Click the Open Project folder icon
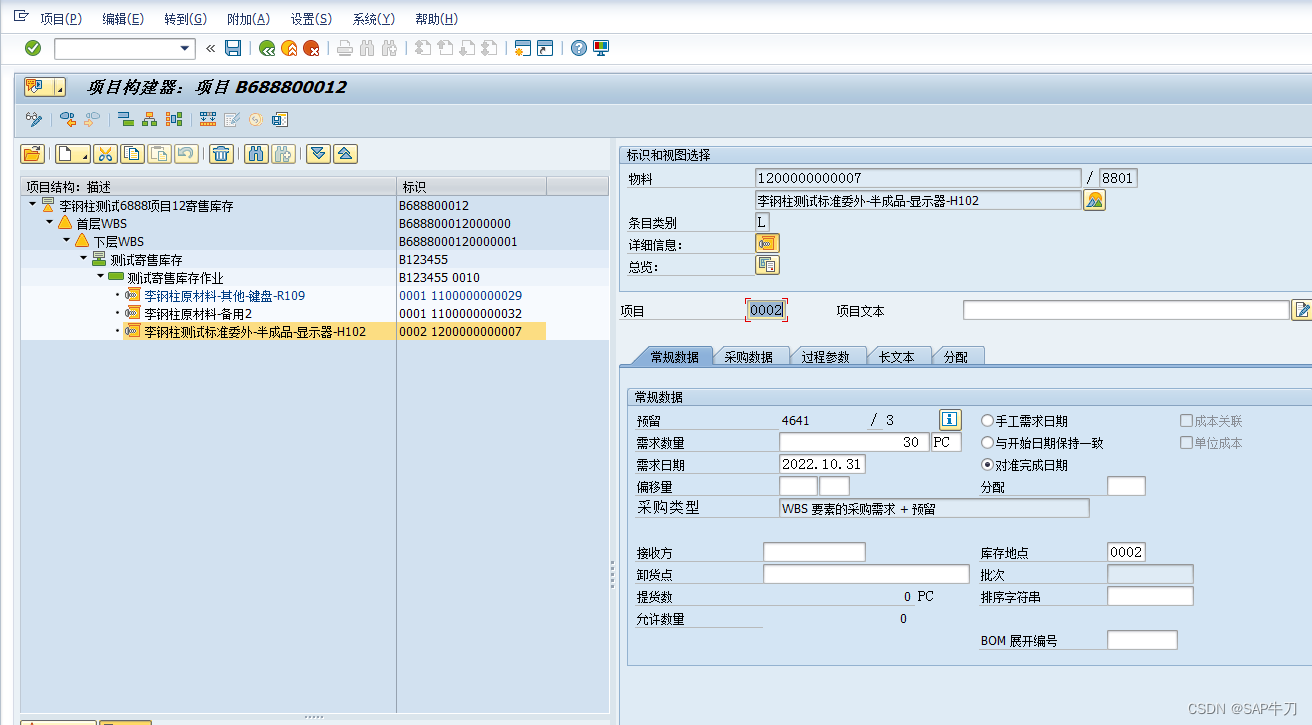Screen dimensions: 1312x725 pos(33,154)
